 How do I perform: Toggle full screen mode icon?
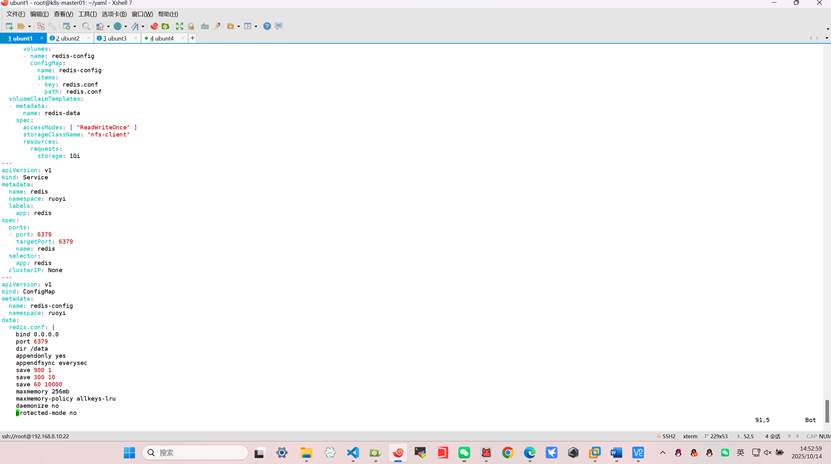(179, 26)
